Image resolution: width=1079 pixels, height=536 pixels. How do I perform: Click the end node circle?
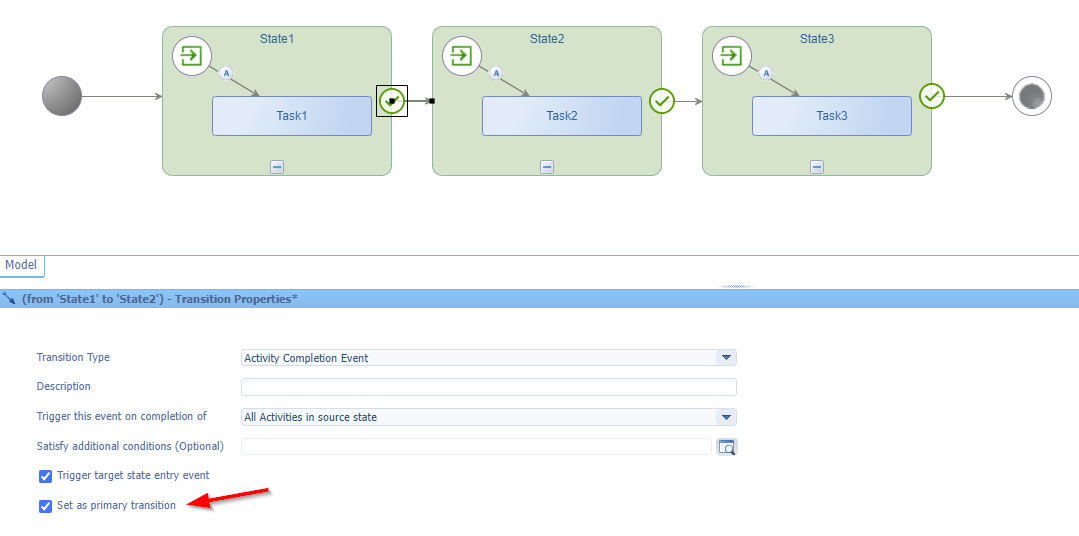coord(1032,97)
